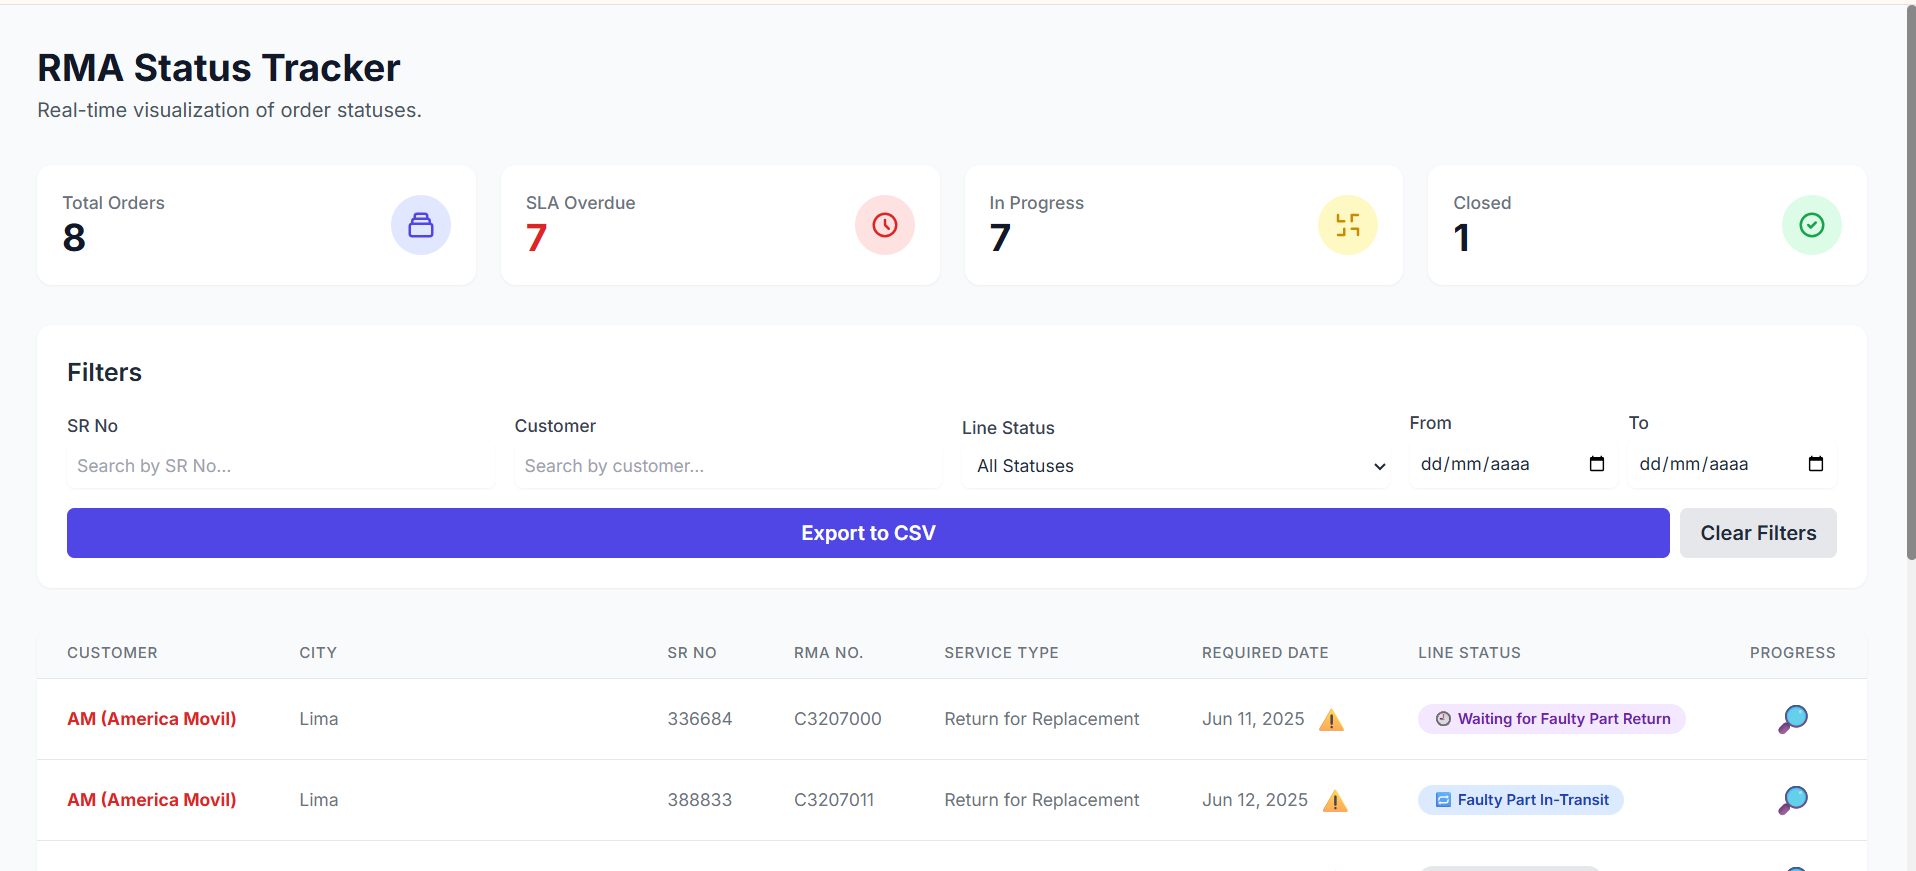Click RMA number C3207011

click(834, 800)
